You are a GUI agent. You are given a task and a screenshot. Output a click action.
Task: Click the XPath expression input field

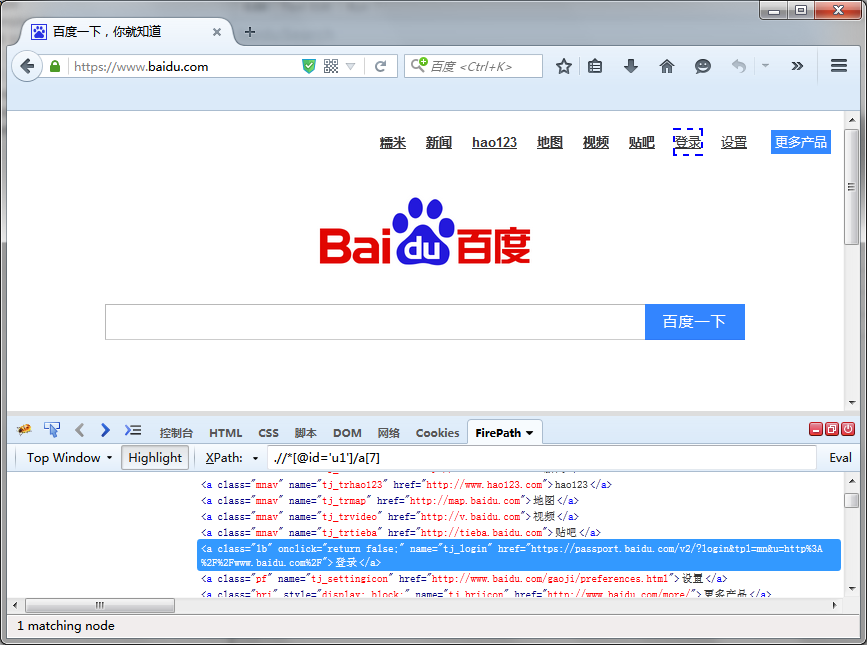click(x=542, y=458)
